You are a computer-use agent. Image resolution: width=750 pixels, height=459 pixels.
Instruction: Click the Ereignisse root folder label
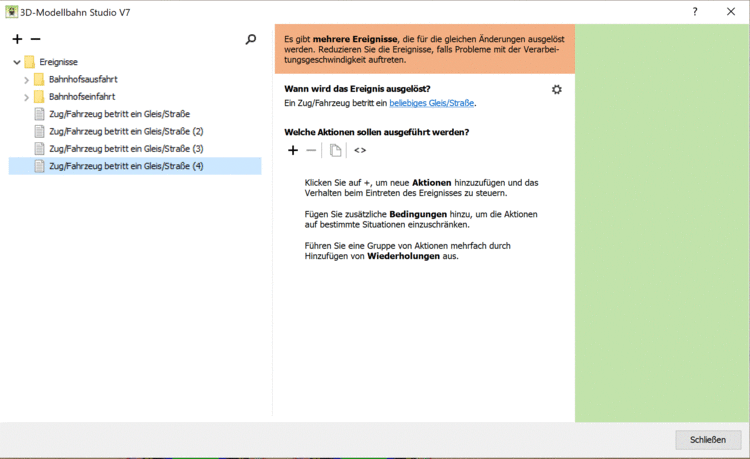point(58,62)
